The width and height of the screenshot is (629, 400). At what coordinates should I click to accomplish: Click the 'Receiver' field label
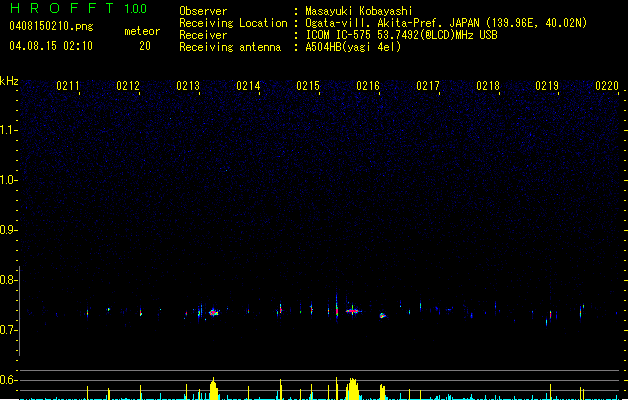pyautogui.click(x=203, y=35)
